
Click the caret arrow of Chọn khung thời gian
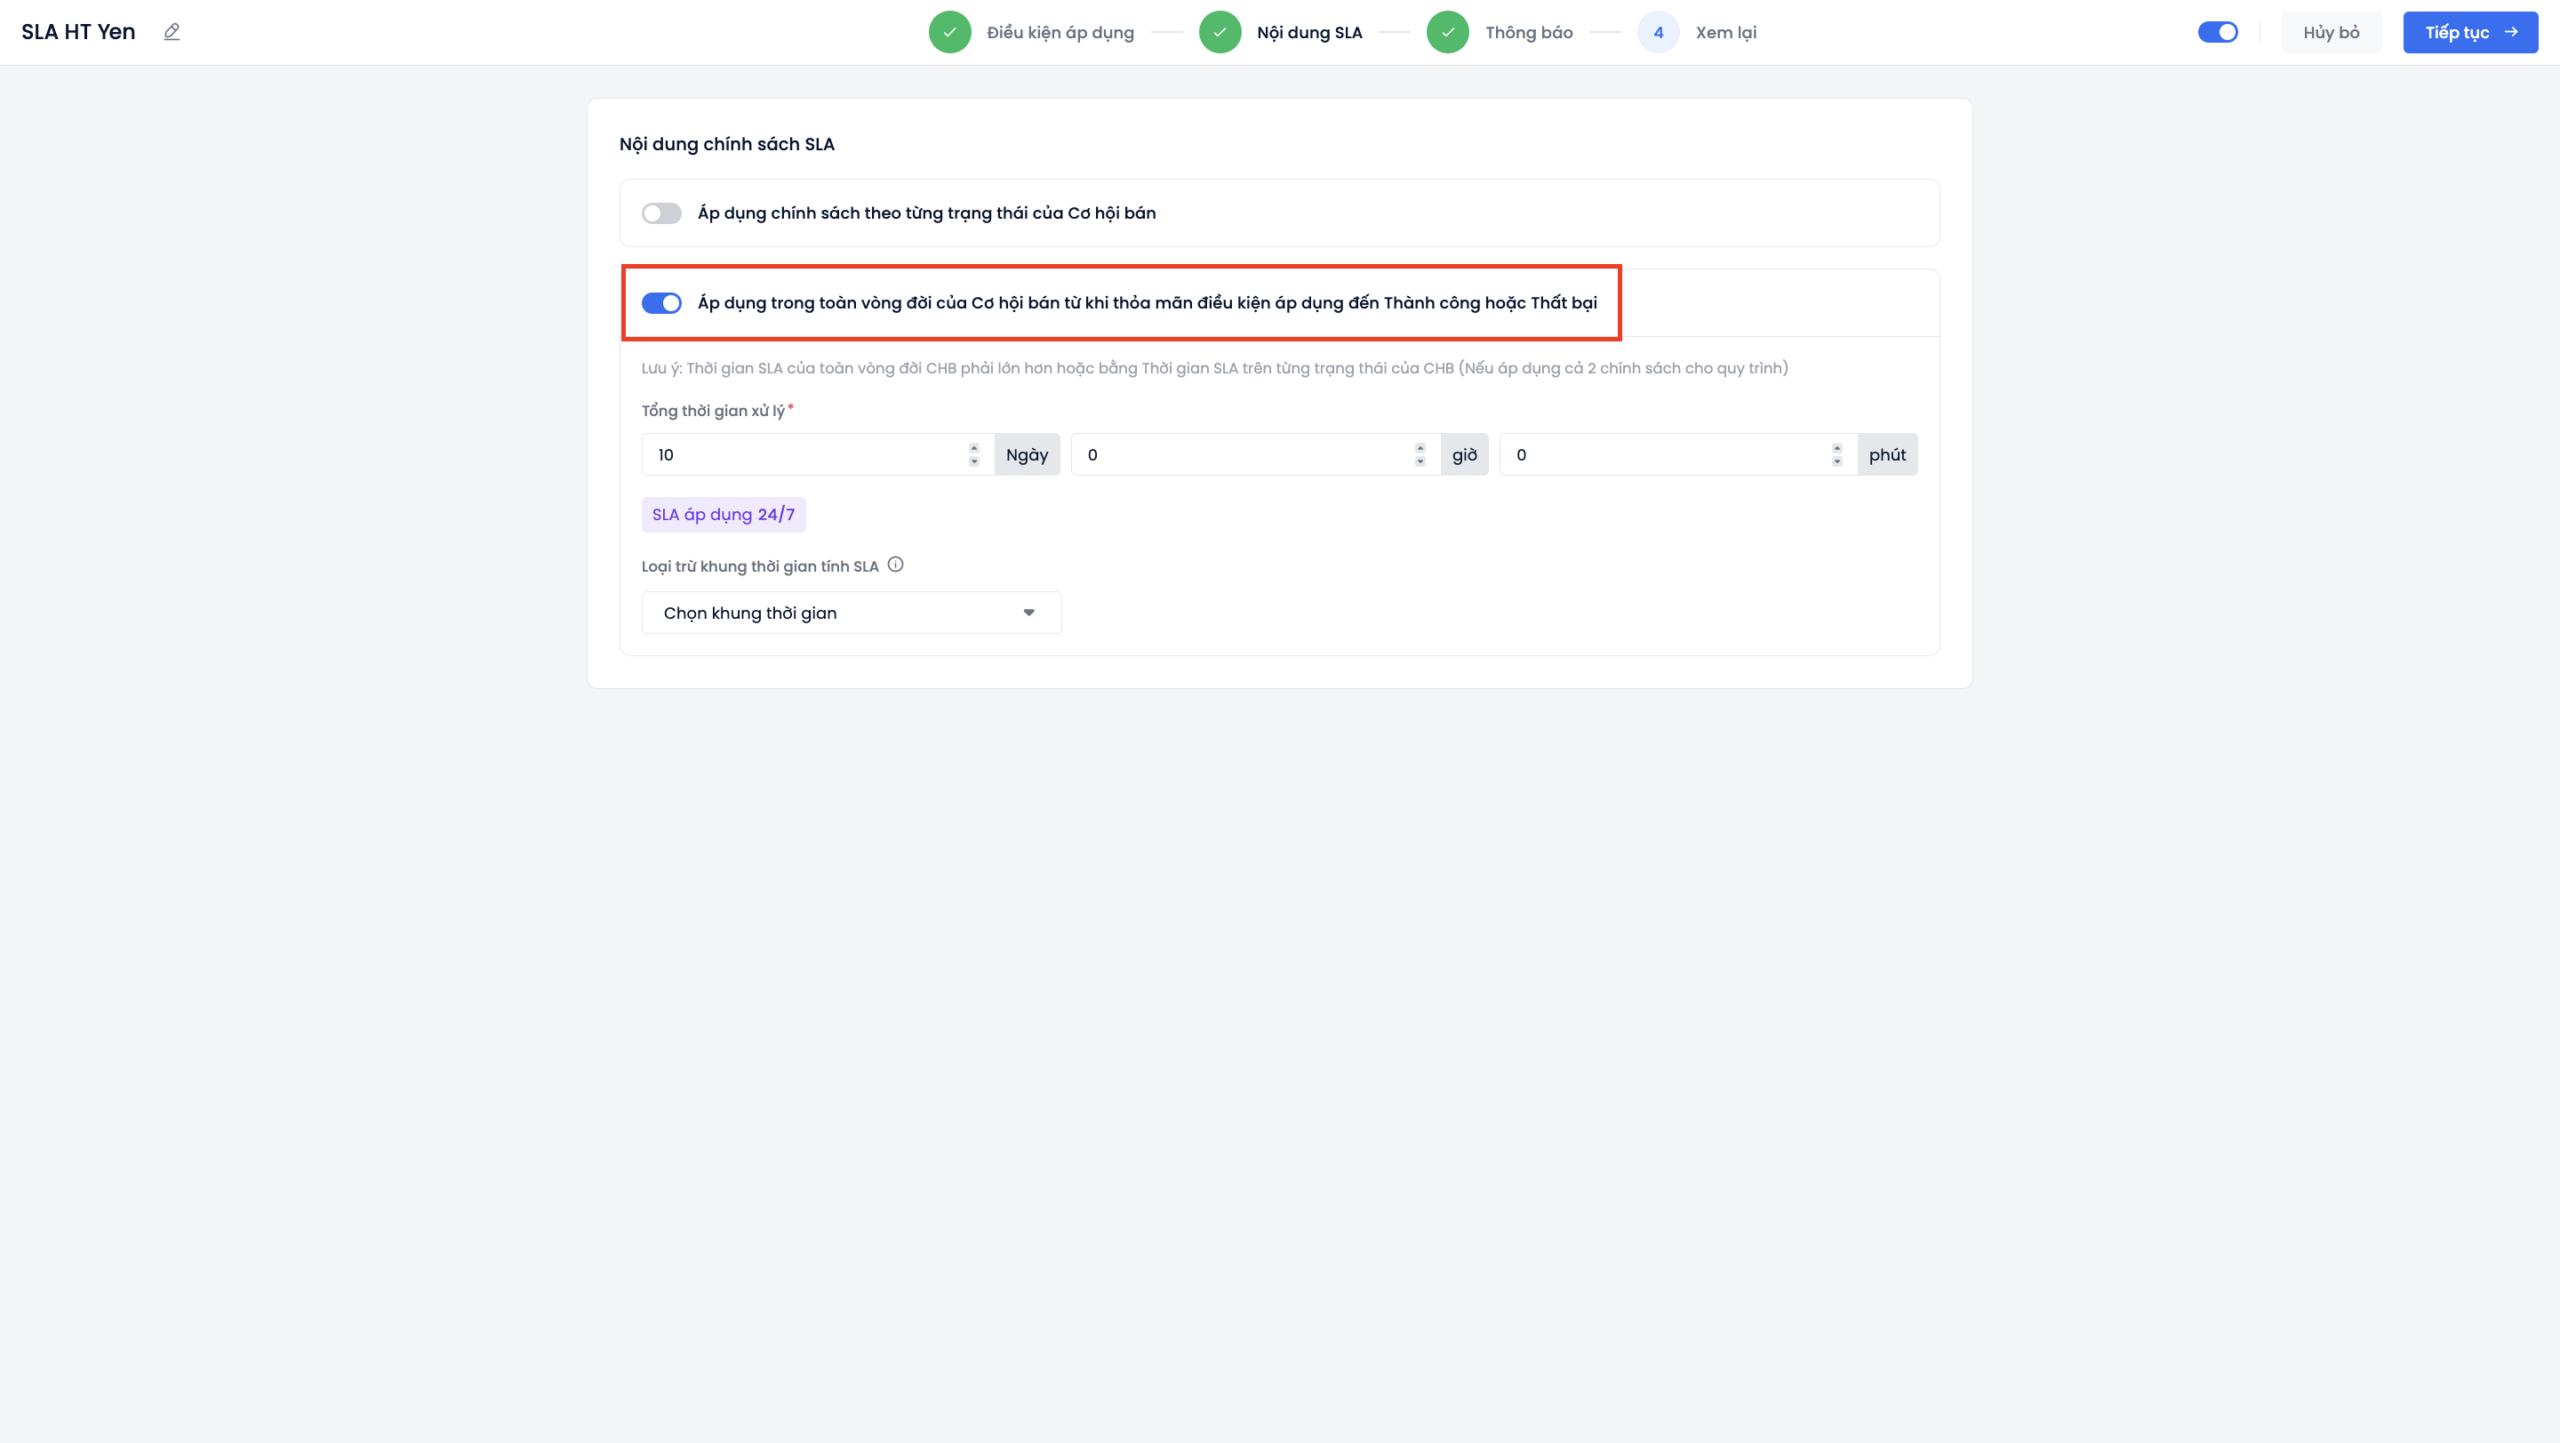1029,613
